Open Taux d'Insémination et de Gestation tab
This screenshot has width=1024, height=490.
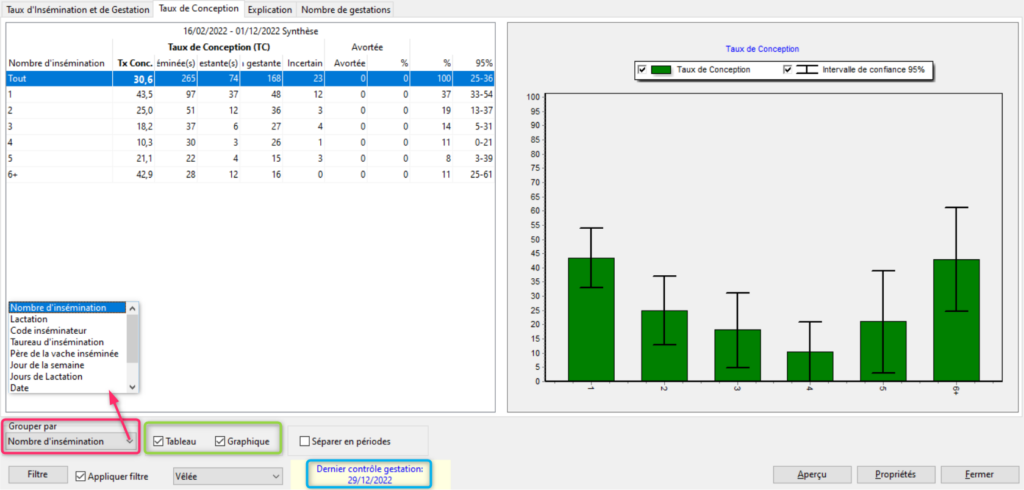(78, 9)
